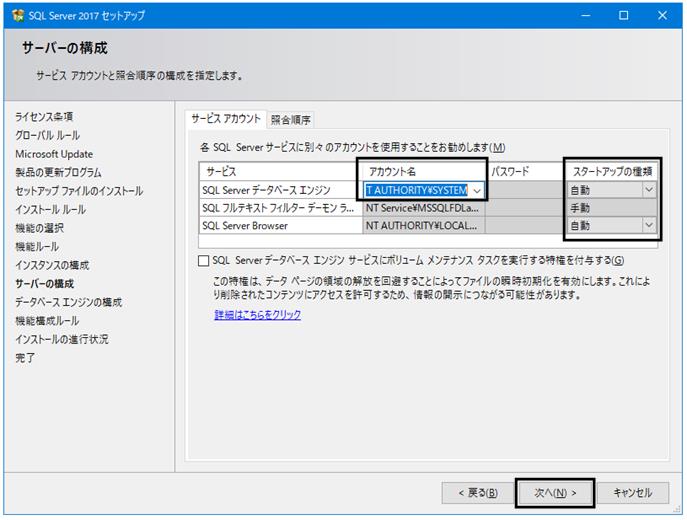Screen dimensions: 687x520
Task: Click the SQL Server setup title bar icon
Action: point(18,15)
